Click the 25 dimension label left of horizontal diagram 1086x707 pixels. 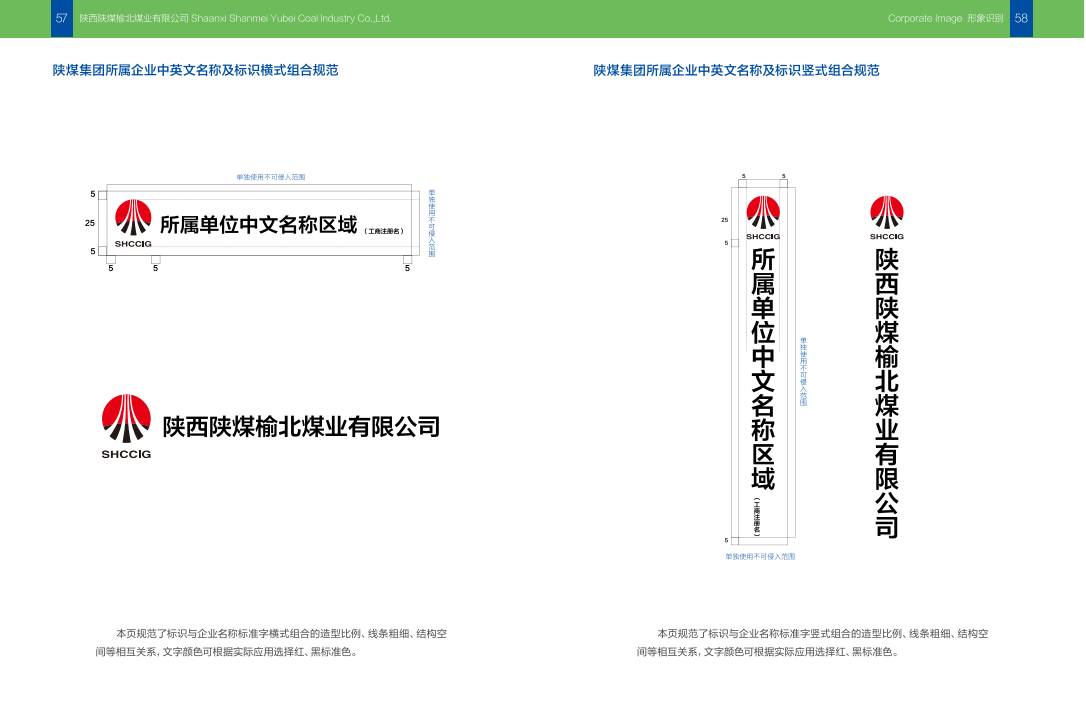tap(90, 223)
